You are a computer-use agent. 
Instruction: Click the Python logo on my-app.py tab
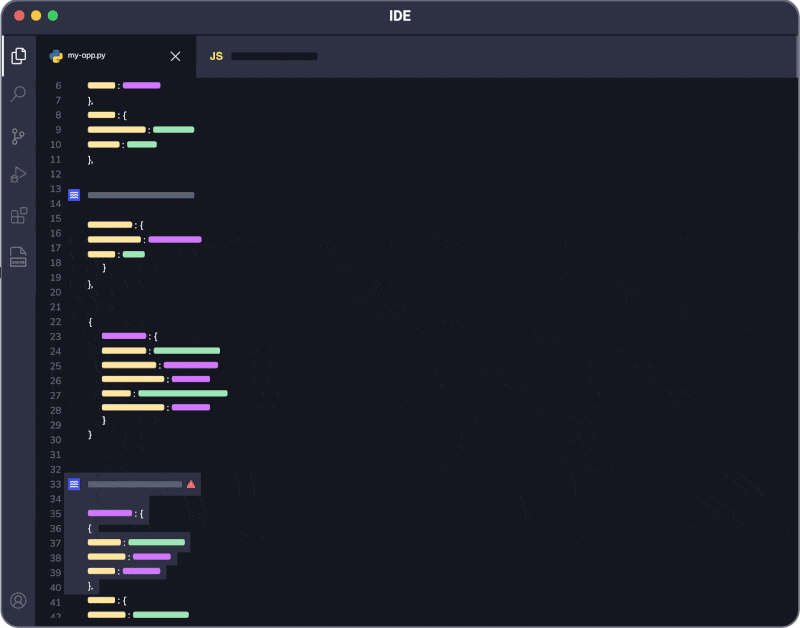[56, 56]
